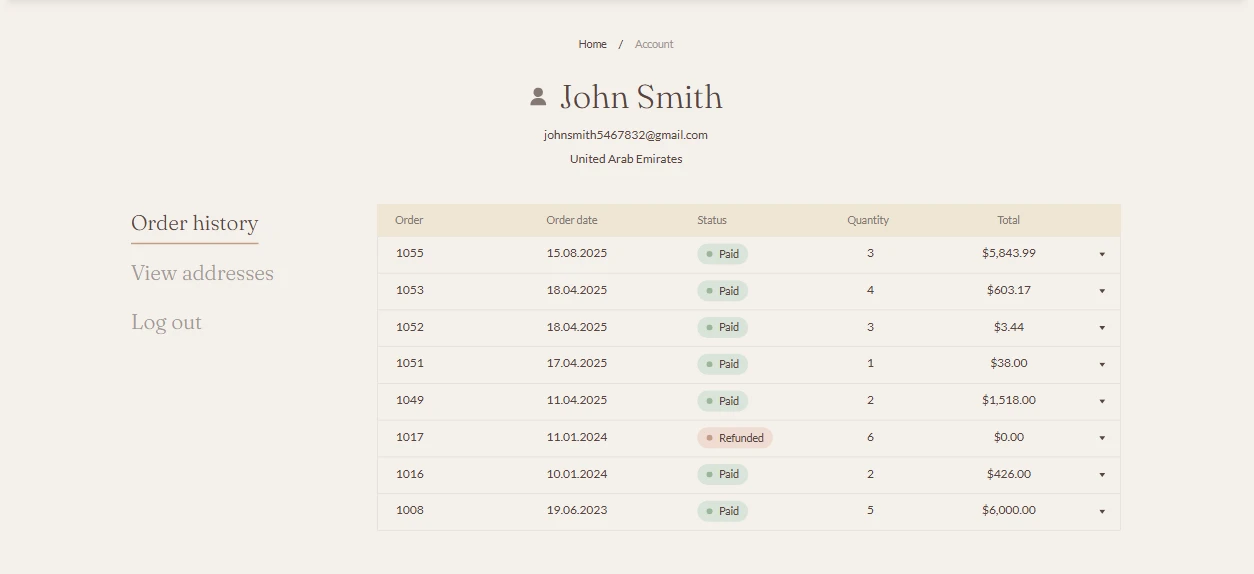
Task: Select order number 1016
Action: tap(410, 474)
